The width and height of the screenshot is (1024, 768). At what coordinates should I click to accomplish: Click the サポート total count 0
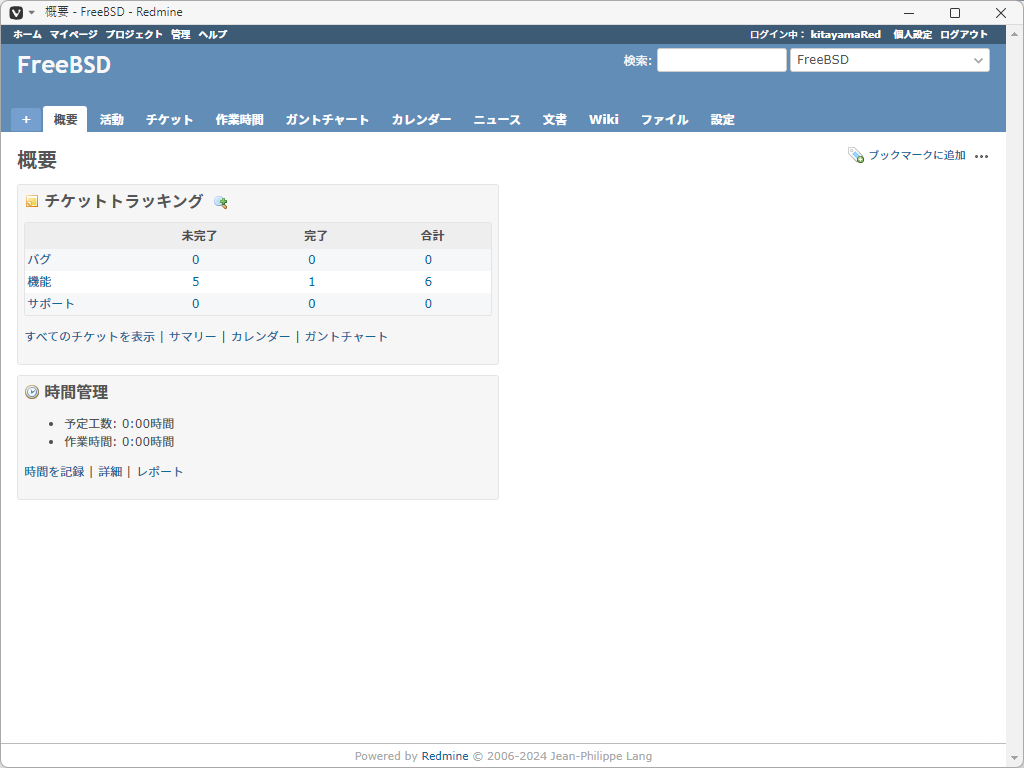(x=428, y=304)
